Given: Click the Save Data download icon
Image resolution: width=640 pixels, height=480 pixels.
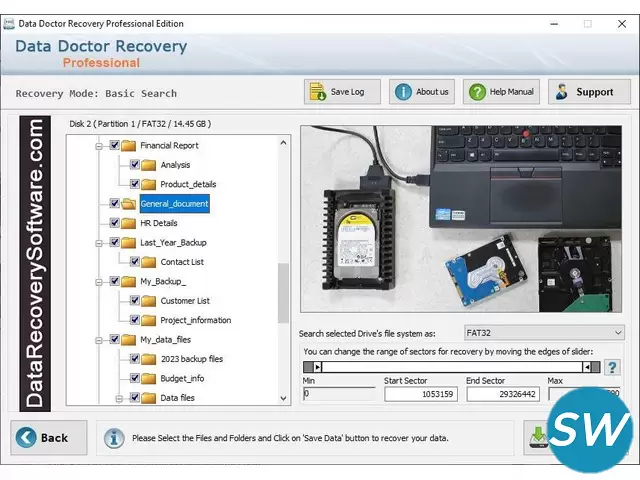Looking at the screenshot, I should (x=538, y=437).
